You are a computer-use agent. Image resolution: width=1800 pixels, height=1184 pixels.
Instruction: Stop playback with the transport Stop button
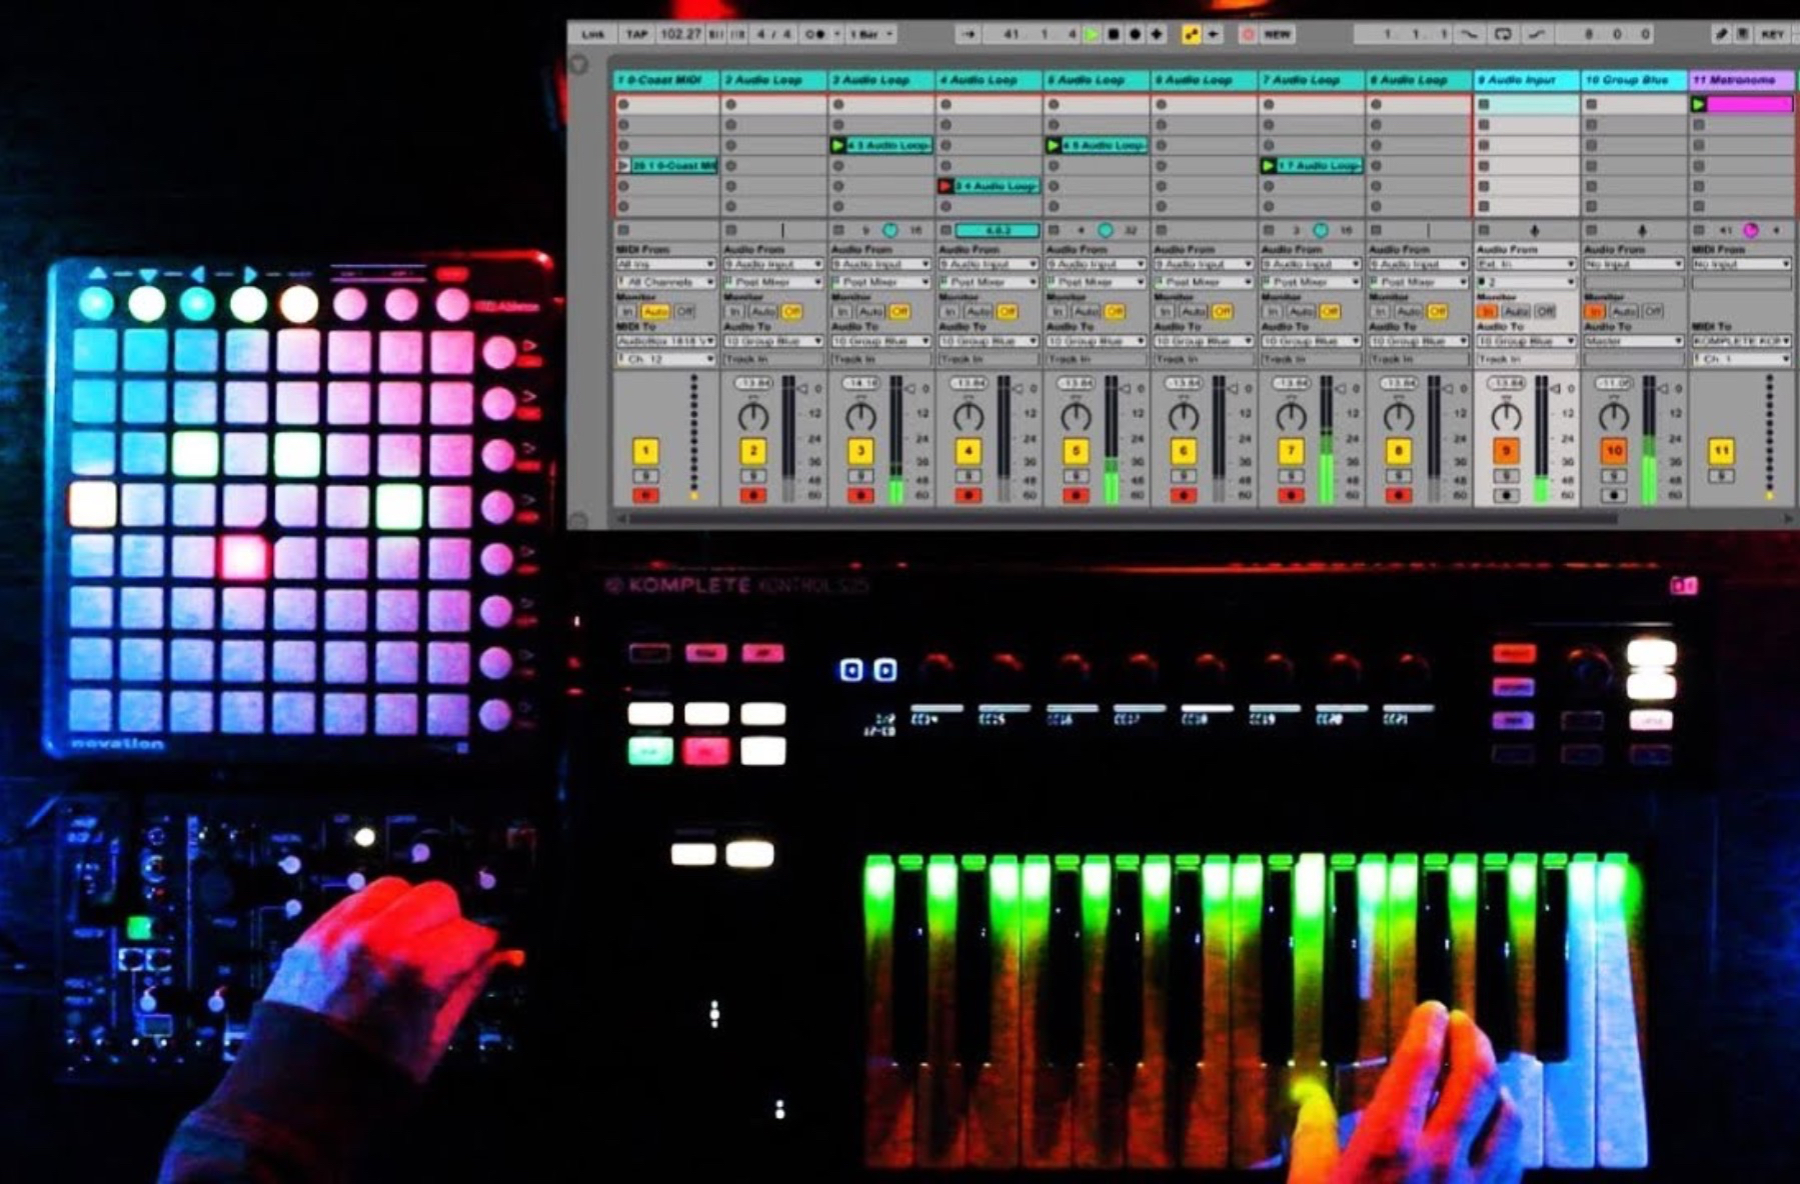[1113, 34]
